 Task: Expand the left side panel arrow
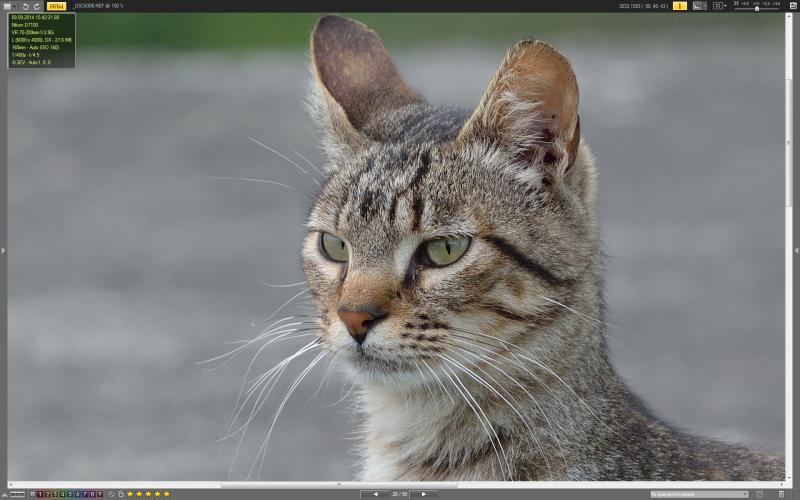pyautogui.click(x=3, y=250)
